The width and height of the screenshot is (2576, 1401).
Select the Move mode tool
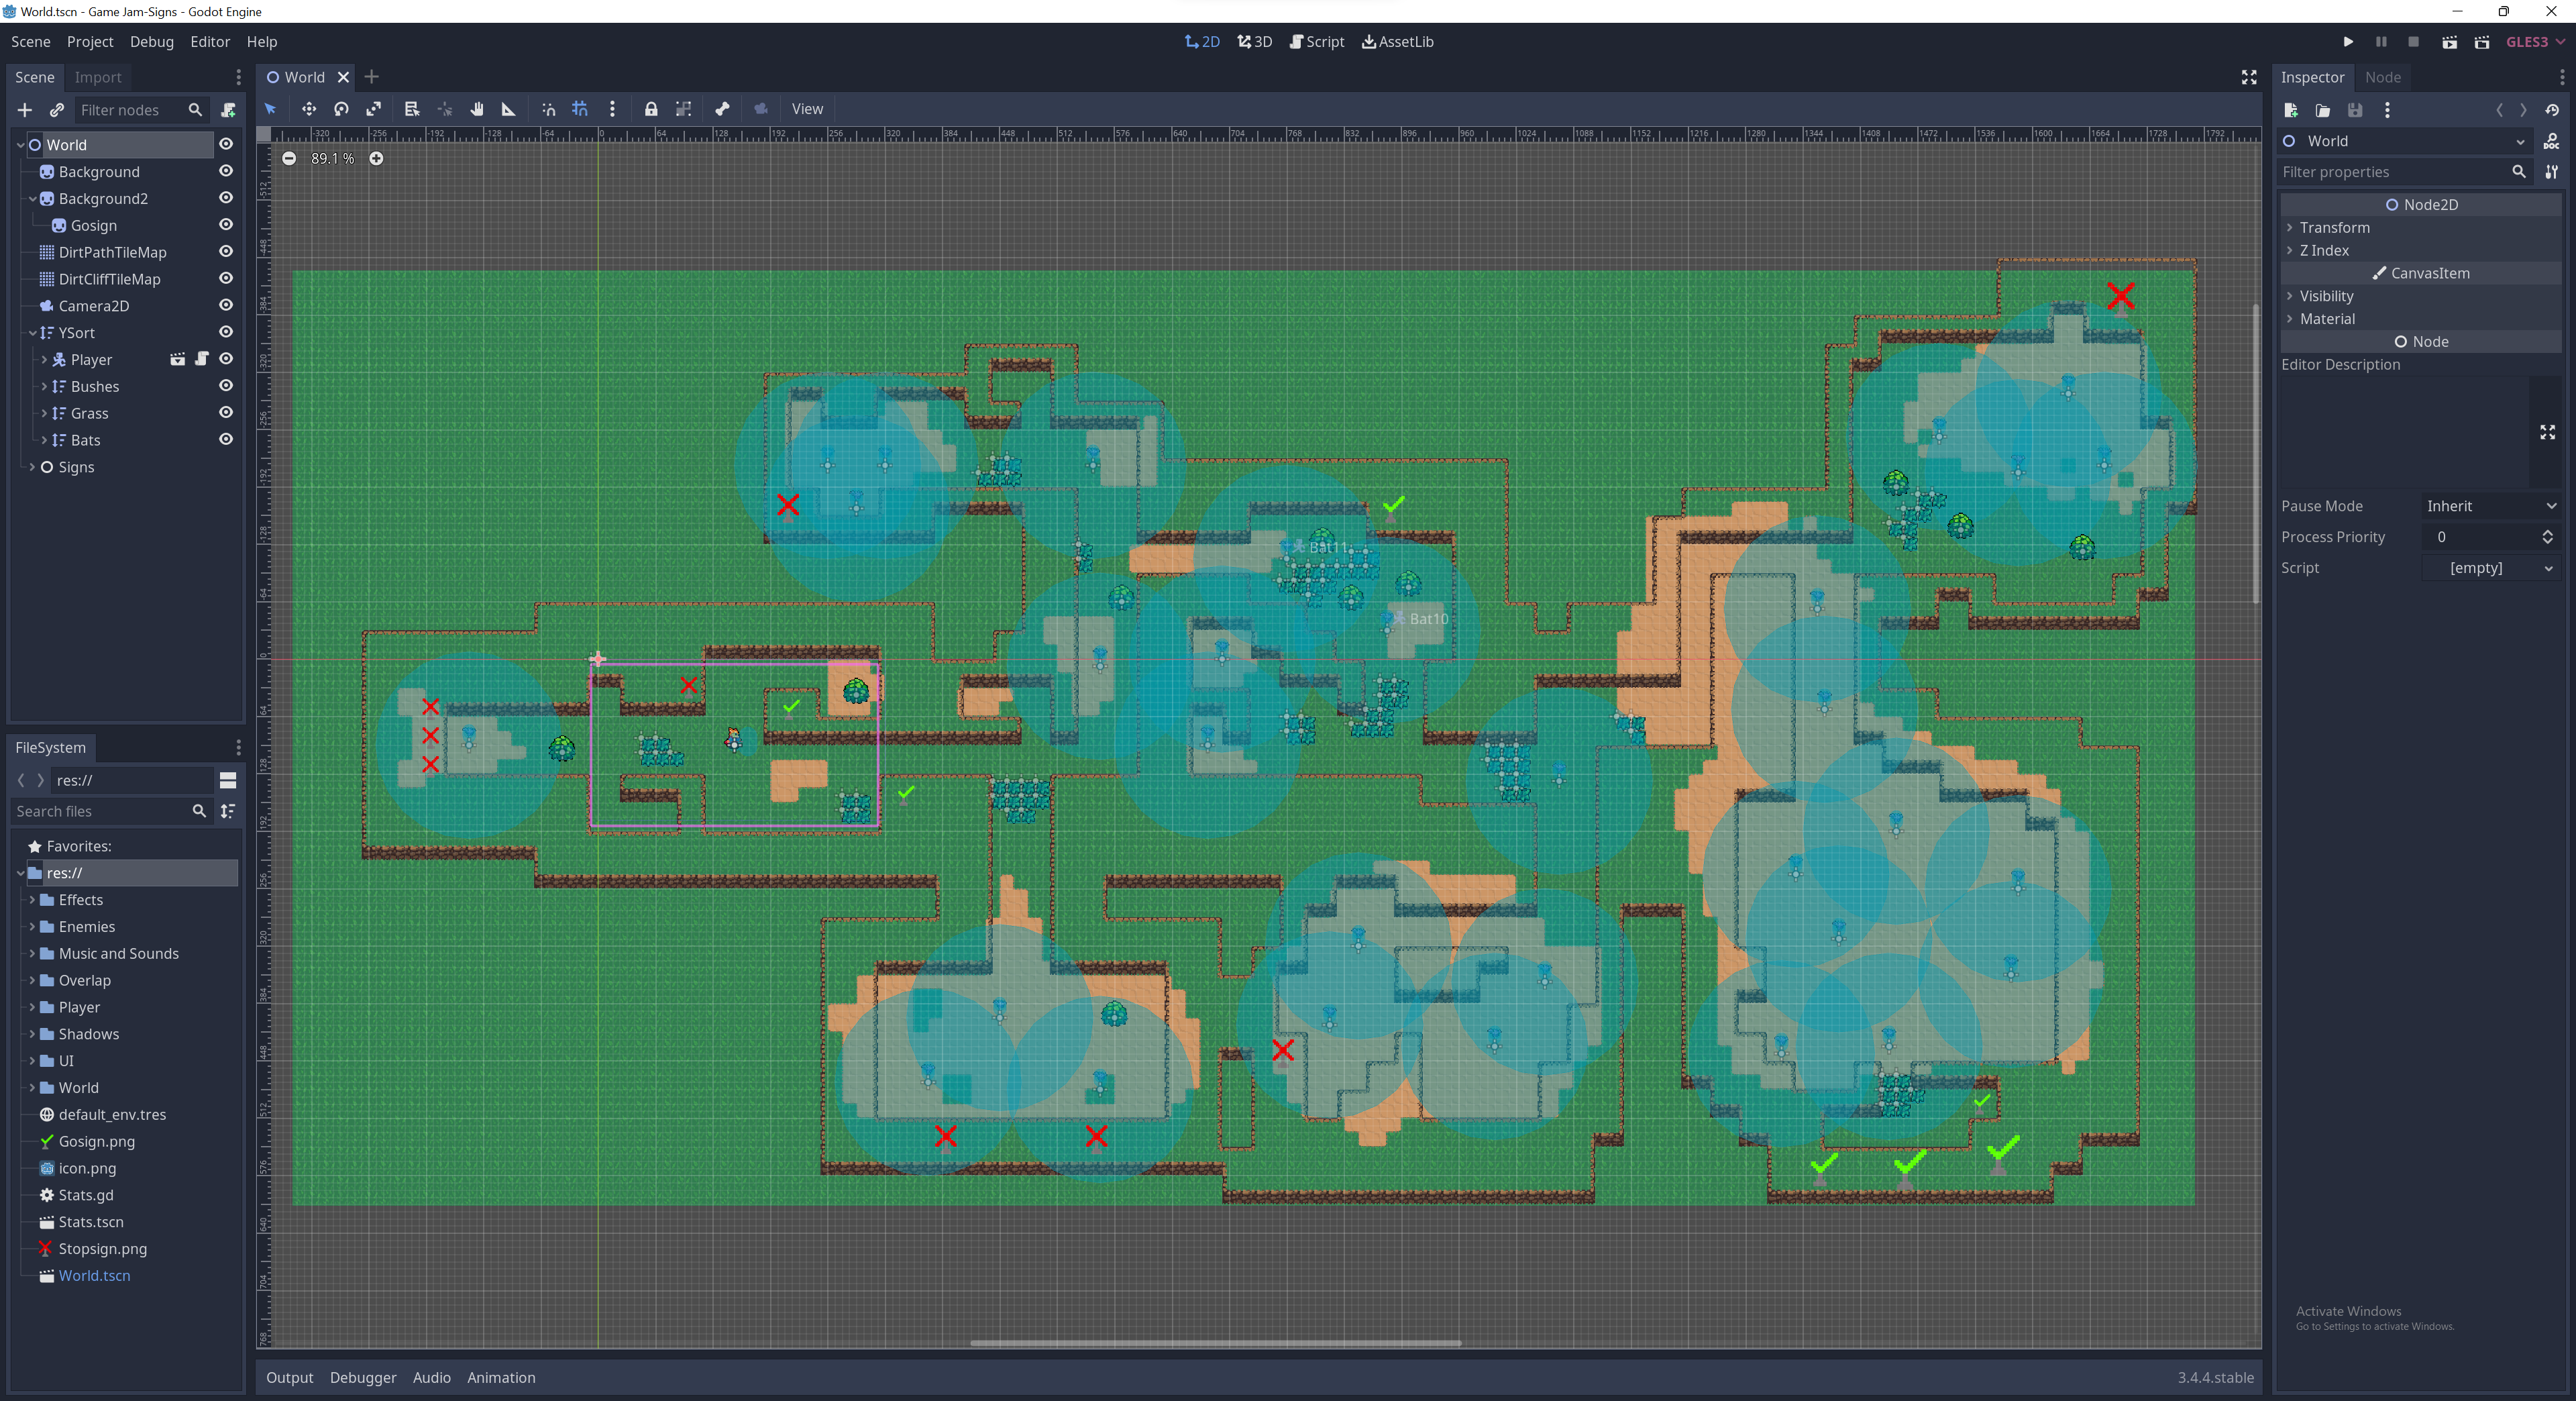point(308,109)
